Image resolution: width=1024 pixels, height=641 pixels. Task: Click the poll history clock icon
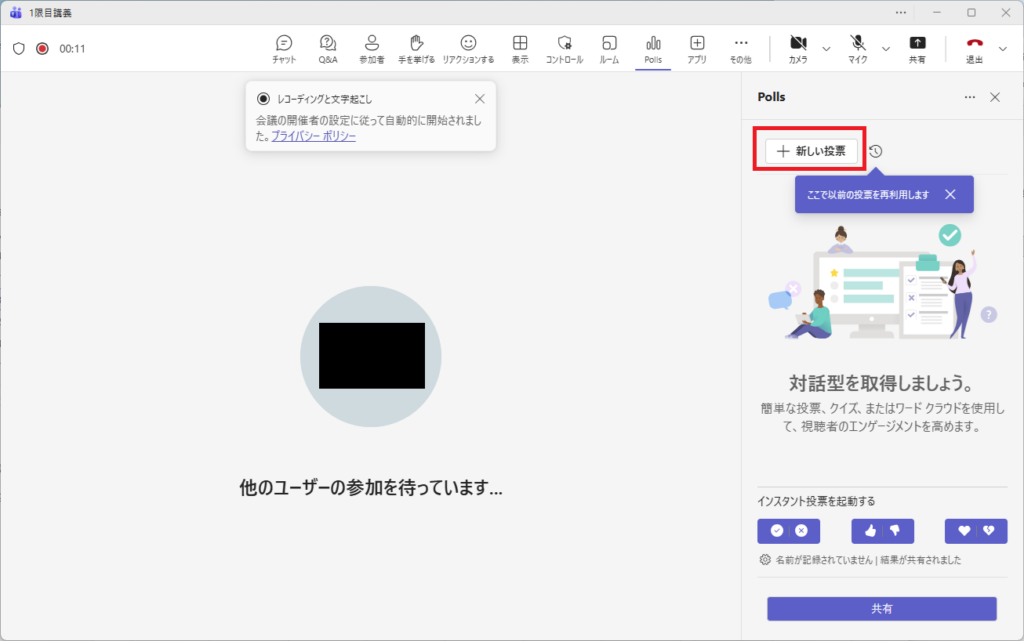point(876,152)
